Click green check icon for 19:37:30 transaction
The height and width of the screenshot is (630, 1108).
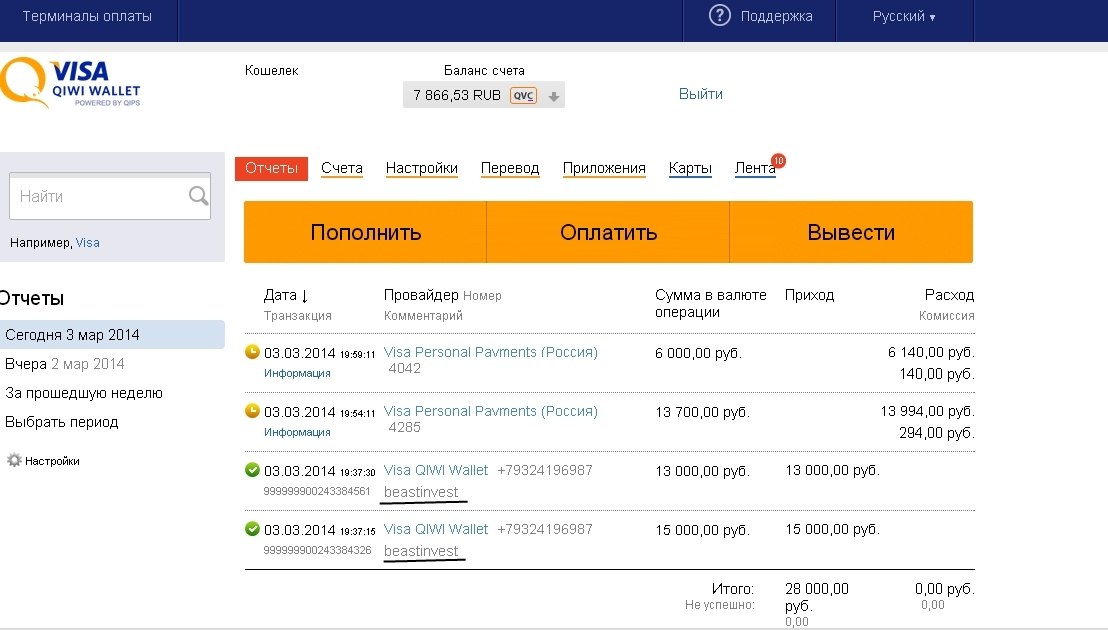(x=252, y=469)
